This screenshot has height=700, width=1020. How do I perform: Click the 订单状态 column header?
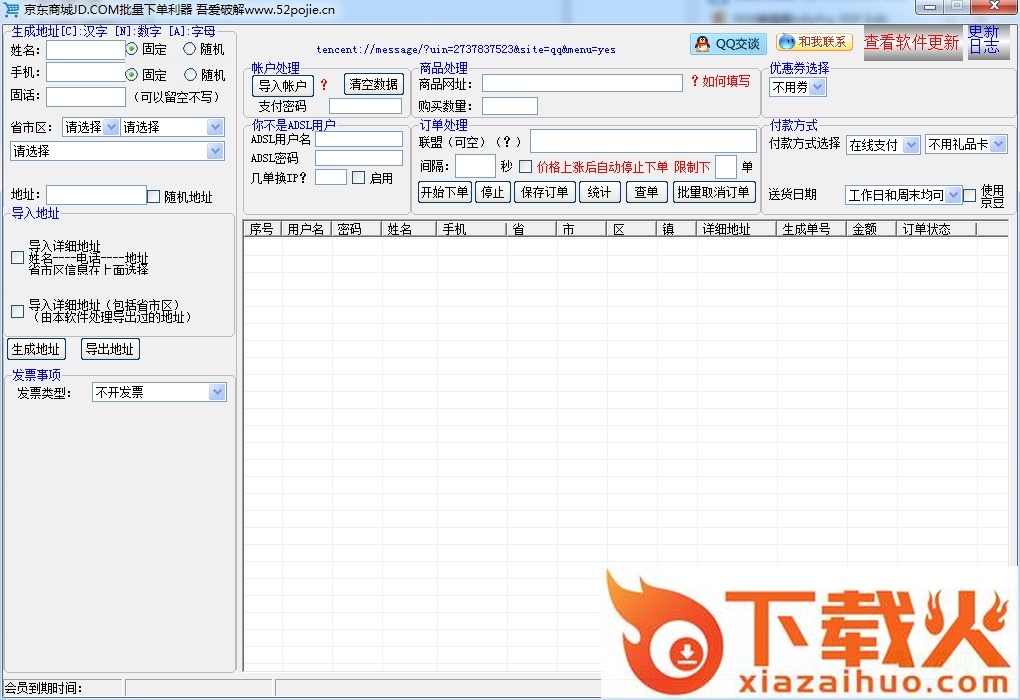tap(936, 229)
